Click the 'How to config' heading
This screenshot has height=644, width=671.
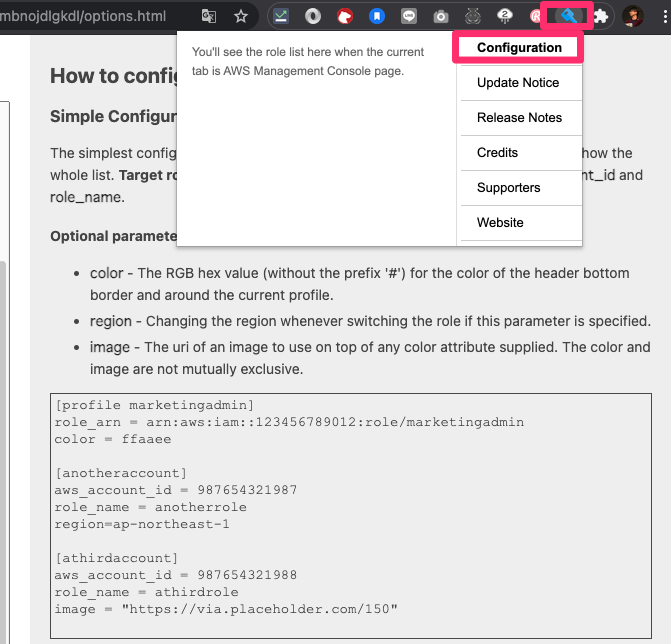[x=113, y=76]
